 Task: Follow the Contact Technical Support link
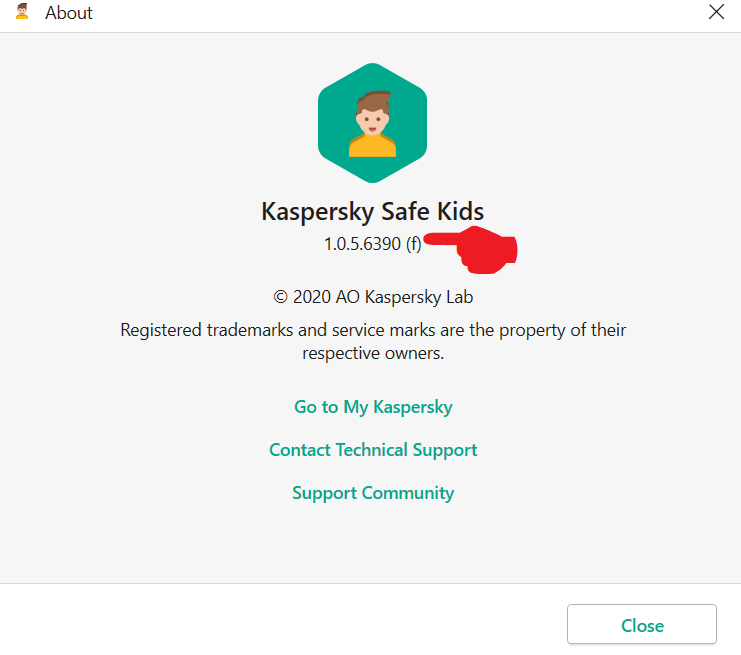(373, 450)
